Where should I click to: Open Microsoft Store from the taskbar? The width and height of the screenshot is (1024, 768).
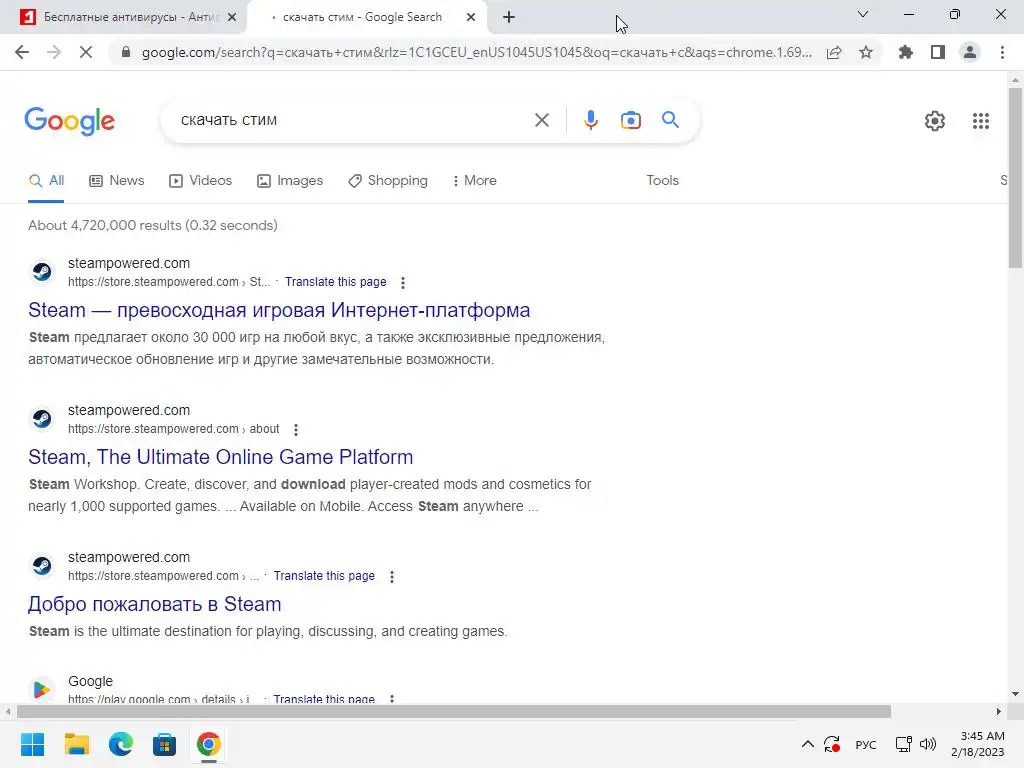165,744
